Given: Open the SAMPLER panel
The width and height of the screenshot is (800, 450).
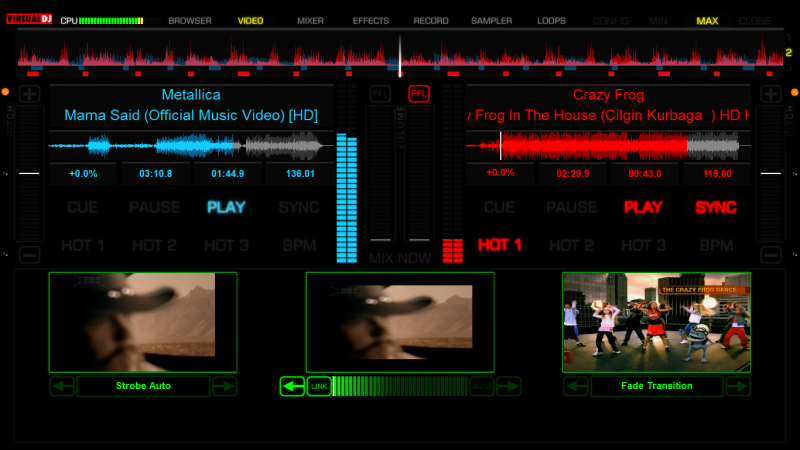Looking at the screenshot, I should tap(491, 21).
